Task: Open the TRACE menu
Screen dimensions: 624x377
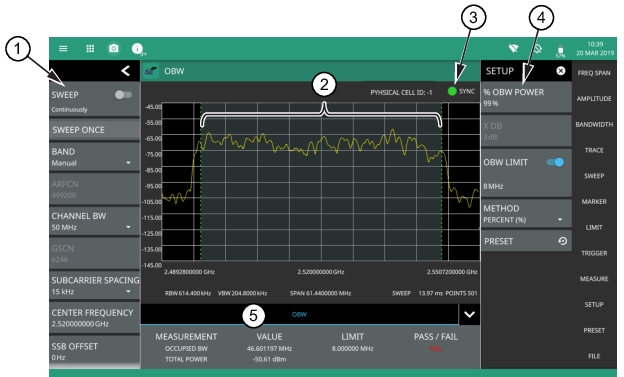Action: point(594,150)
